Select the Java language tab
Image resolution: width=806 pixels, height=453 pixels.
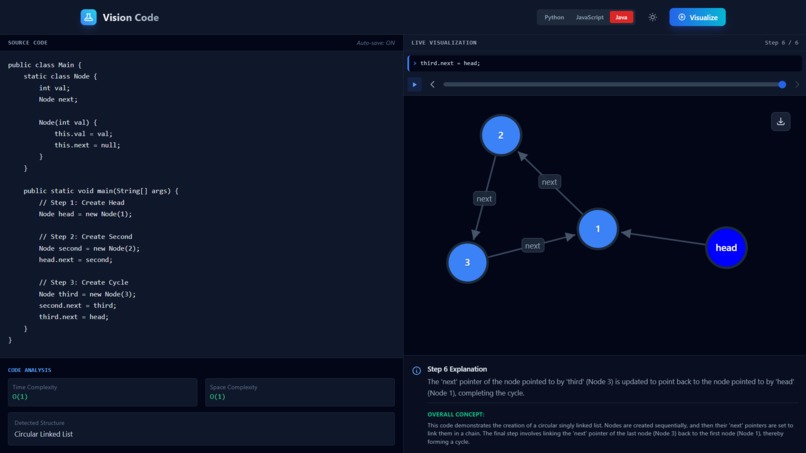coord(621,17)
